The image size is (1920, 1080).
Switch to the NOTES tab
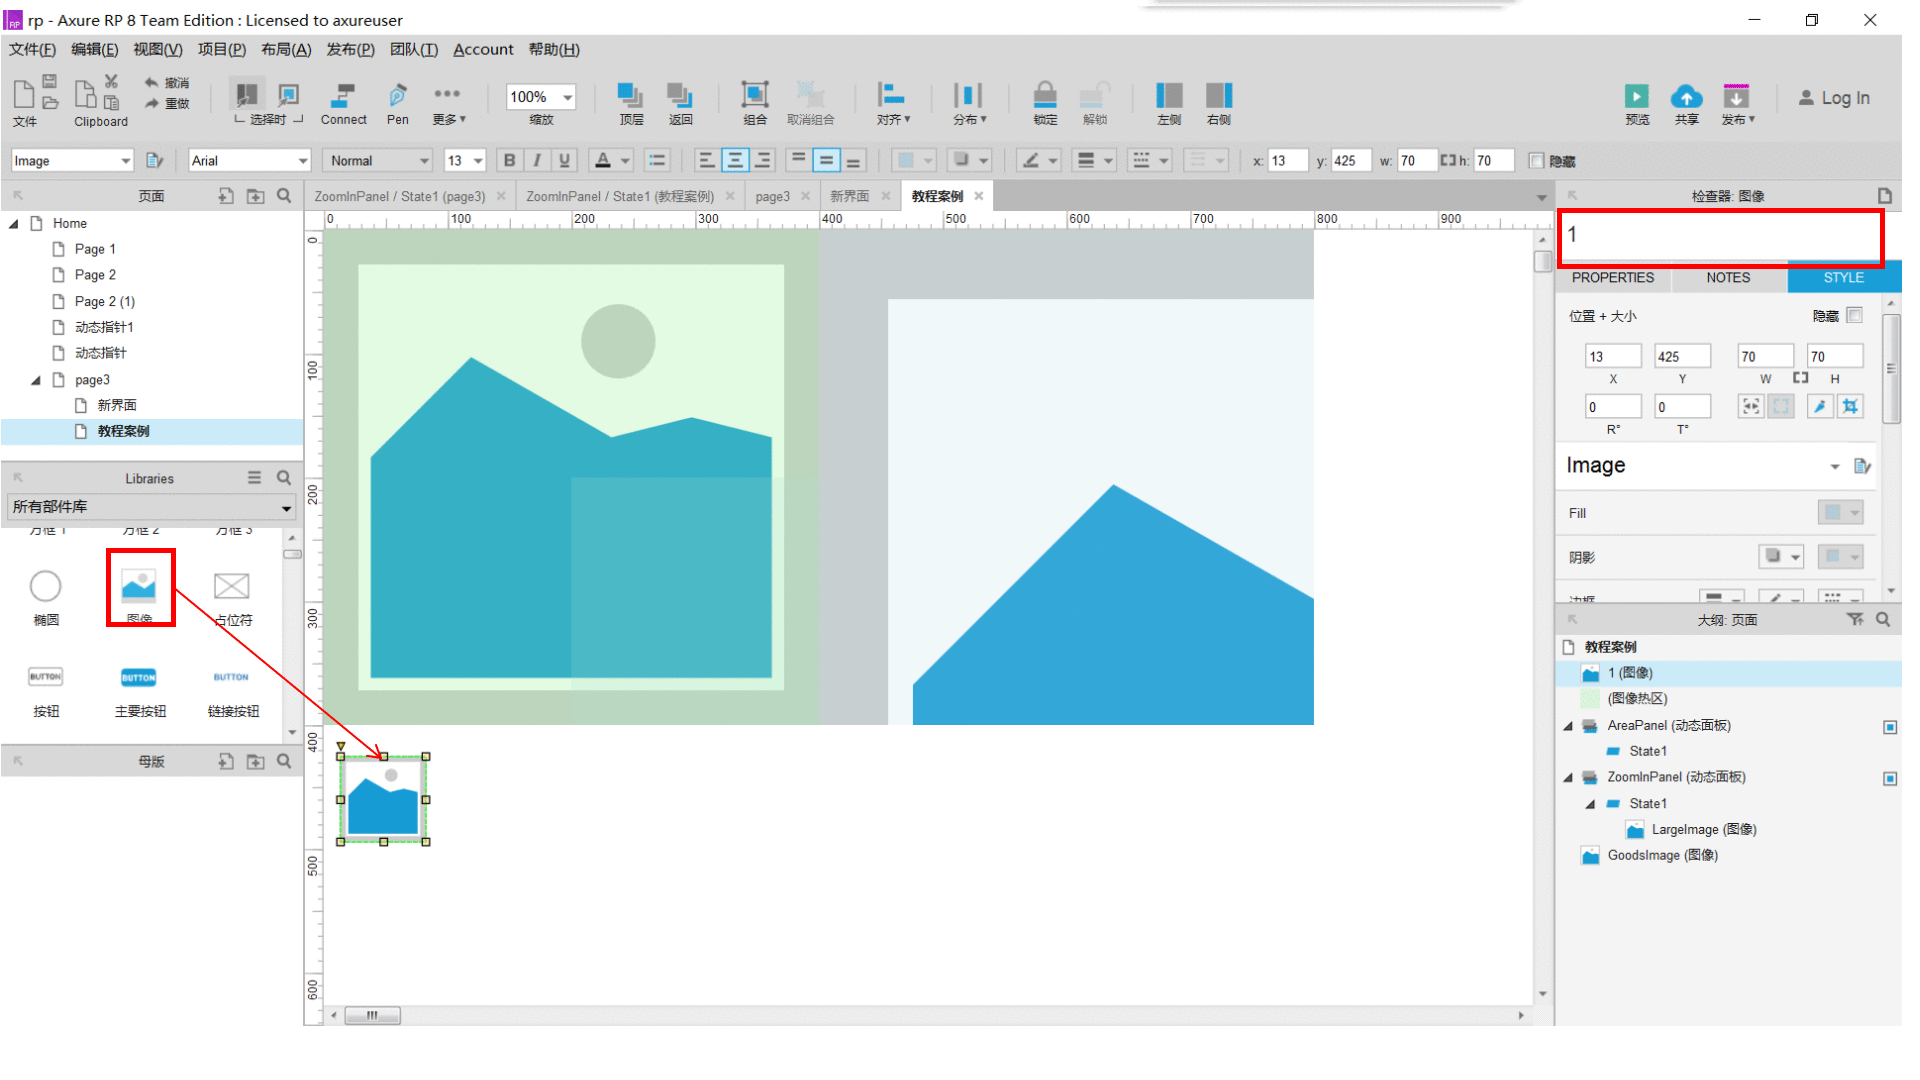tap(1728, 278)
